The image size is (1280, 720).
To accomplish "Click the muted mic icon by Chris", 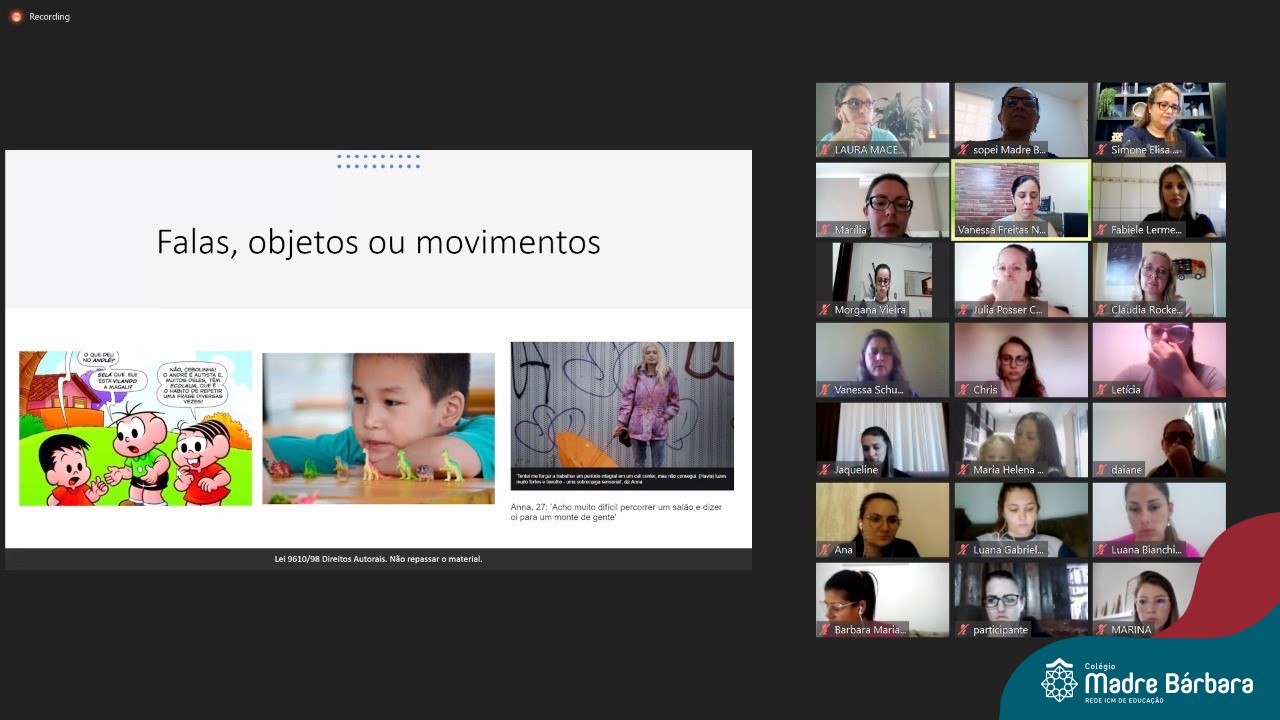I will tap(963, 390).
